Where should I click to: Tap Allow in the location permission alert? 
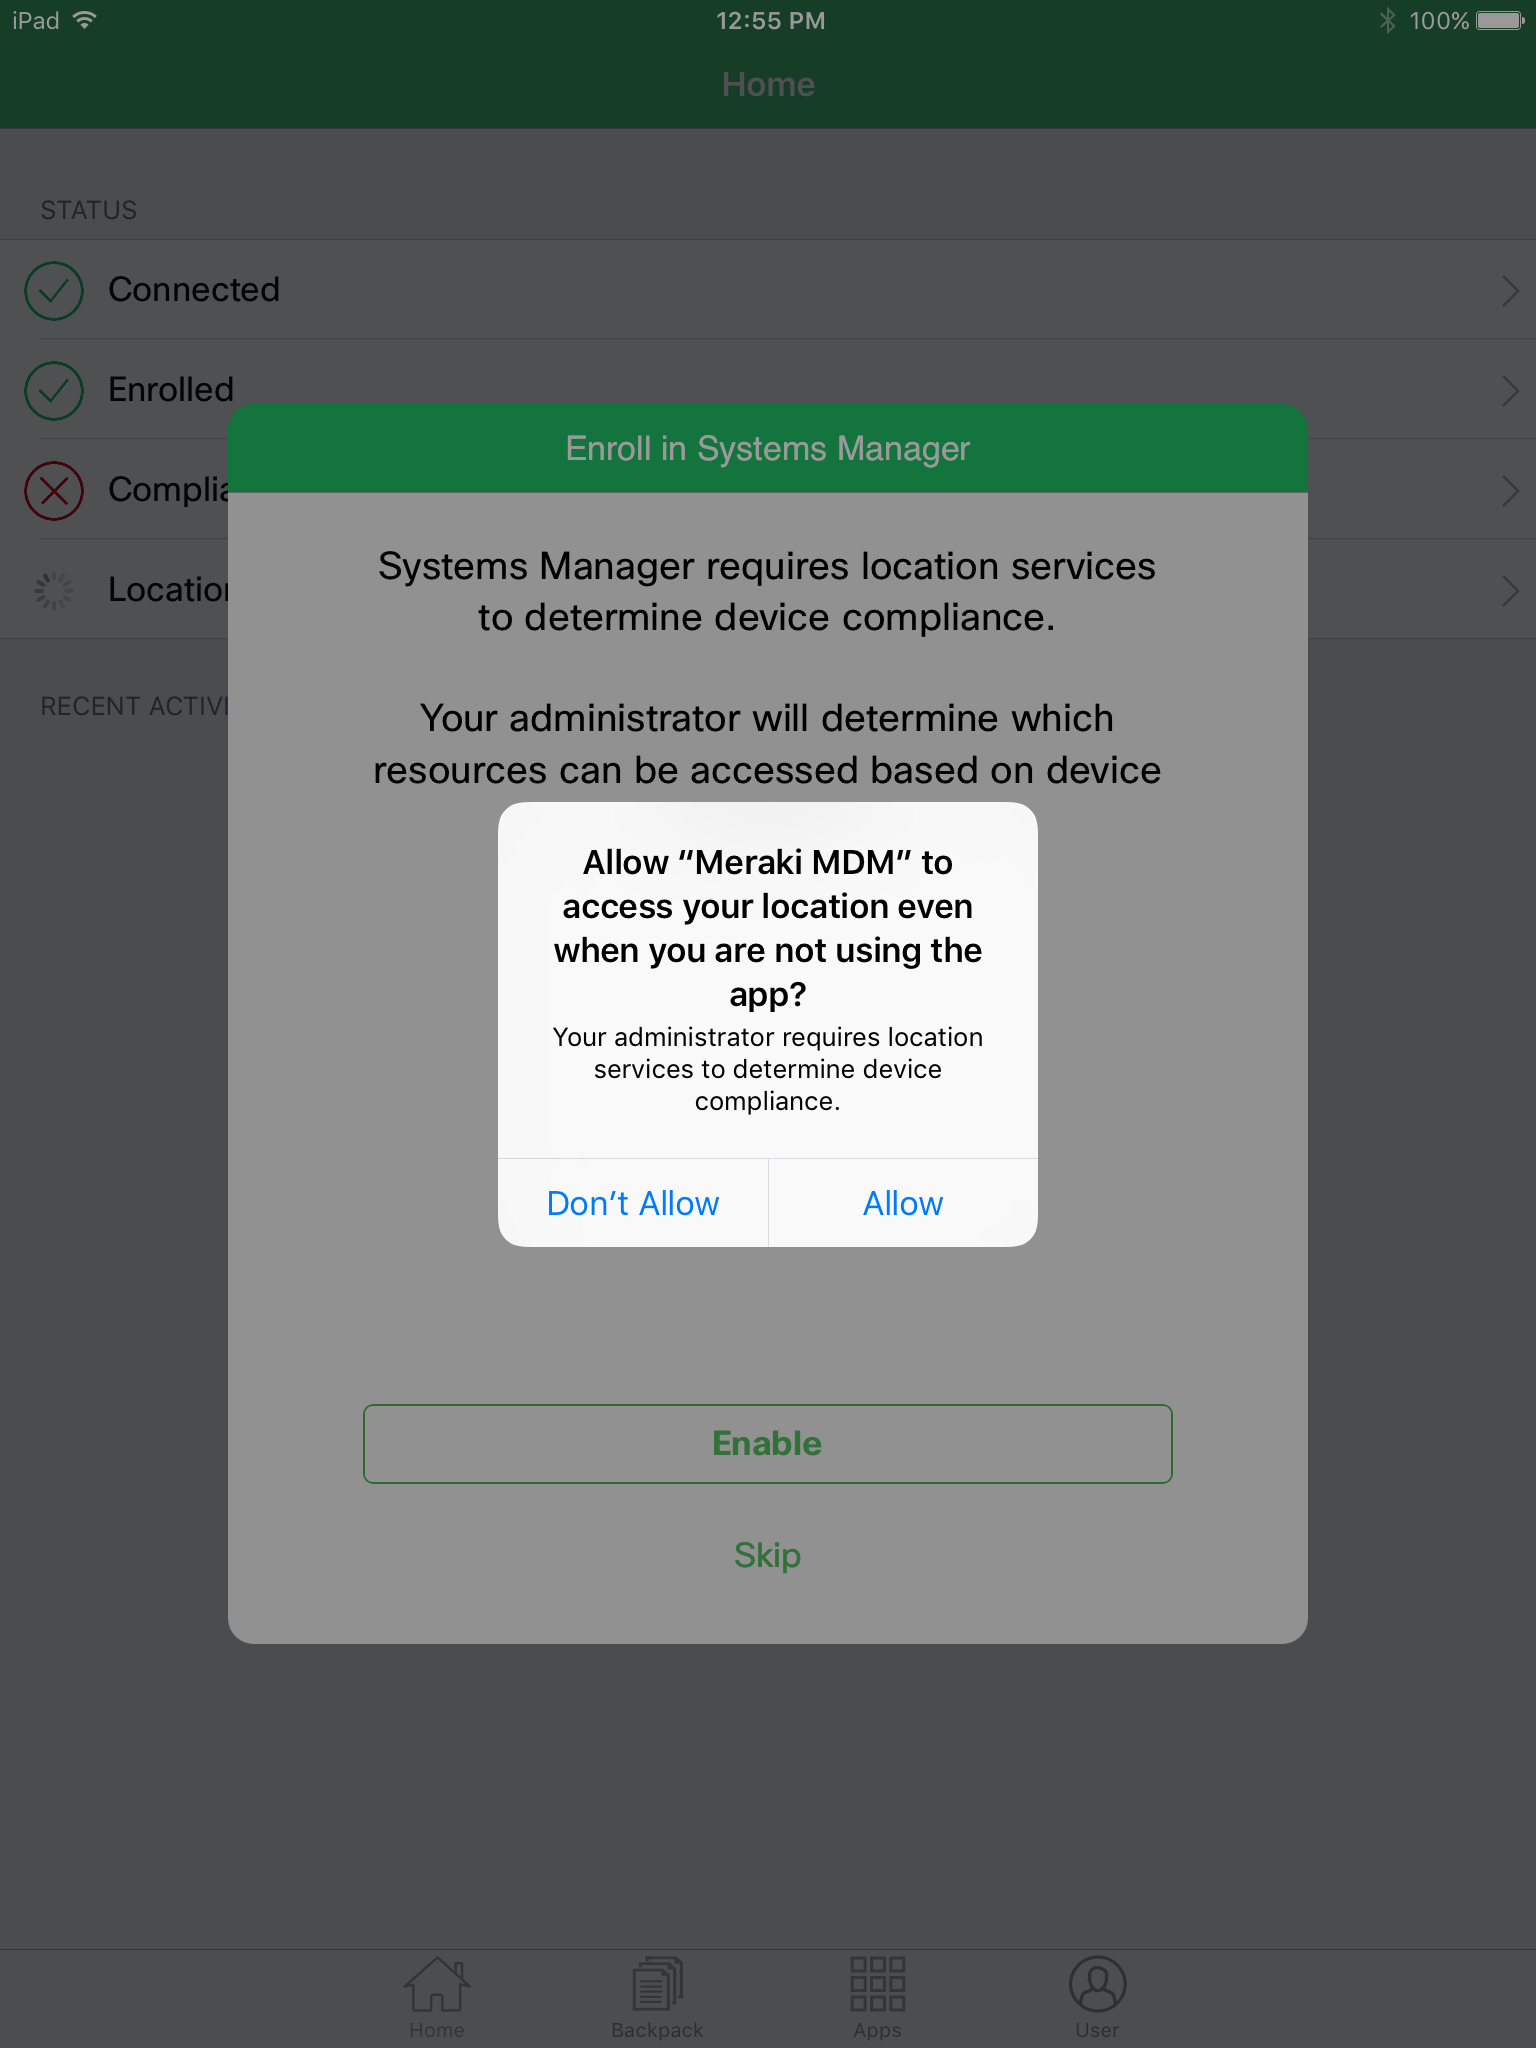tap(903, 1203)
